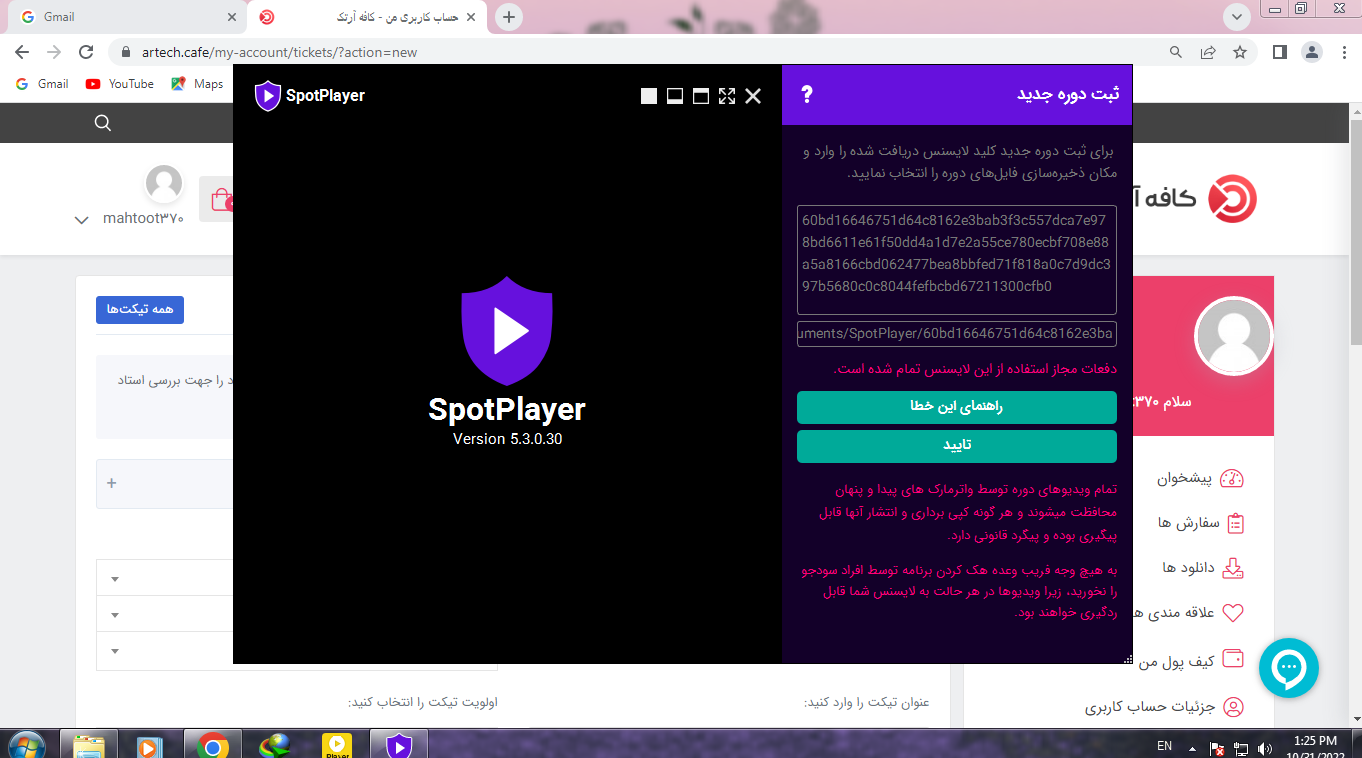Expand the plus sign accordion row
The height and width of the screenshot is (758, 1362).
click(112, 483)
